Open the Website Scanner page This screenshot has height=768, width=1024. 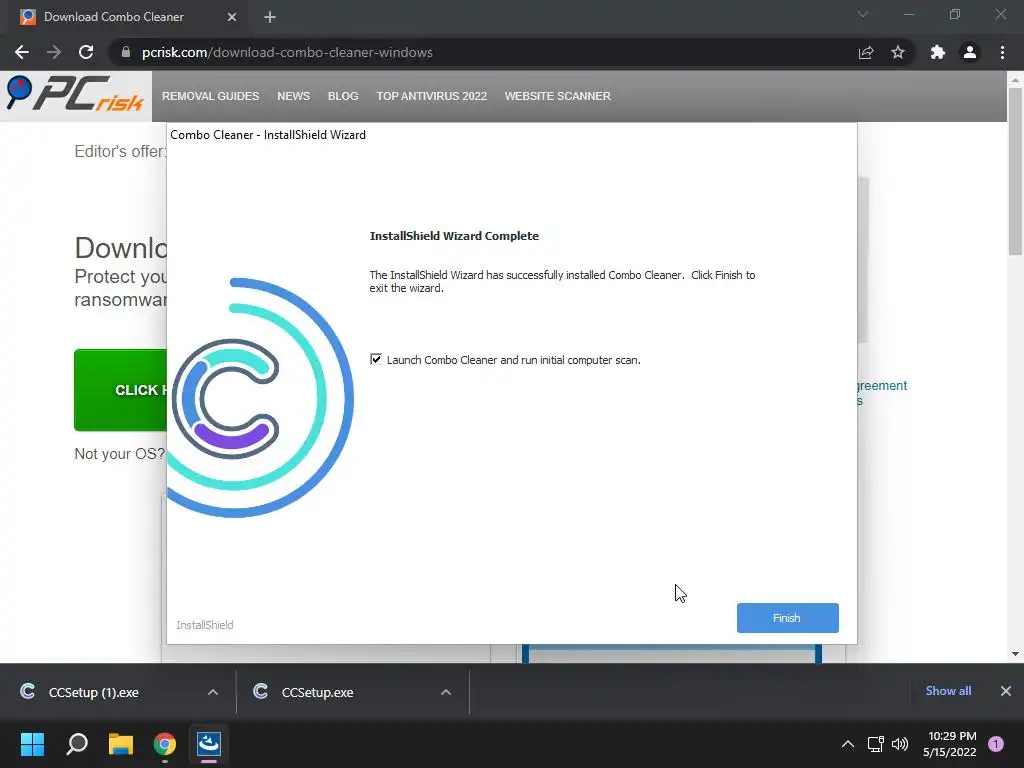[558, 96]
